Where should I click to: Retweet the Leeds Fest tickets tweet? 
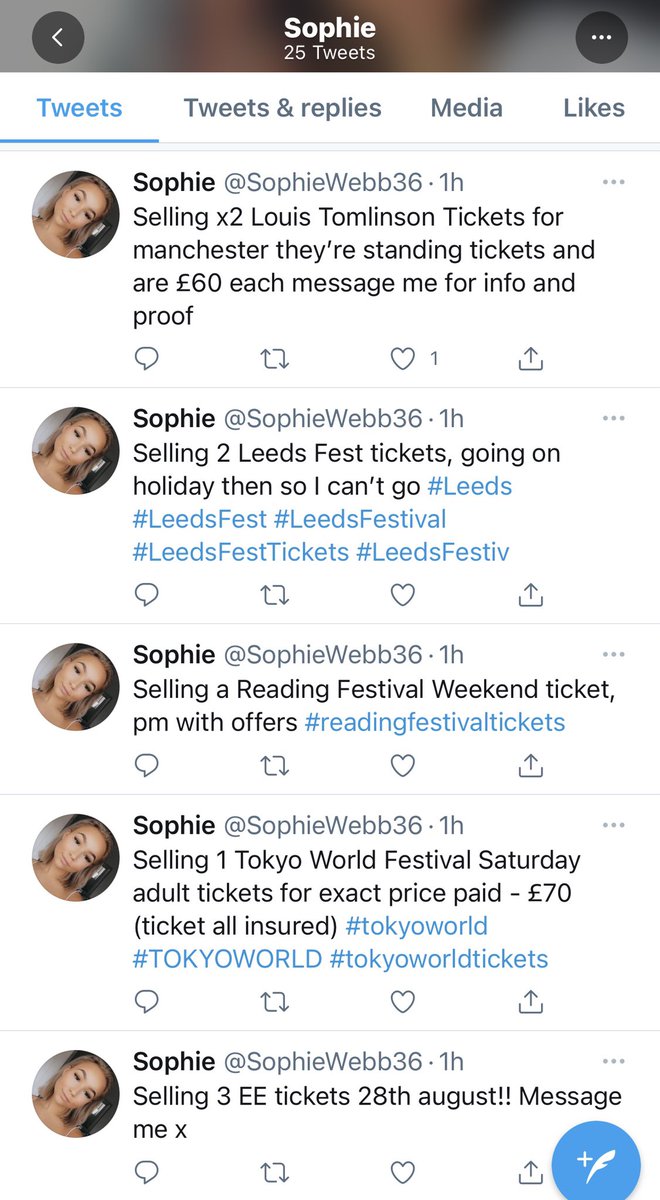[274, 595]
